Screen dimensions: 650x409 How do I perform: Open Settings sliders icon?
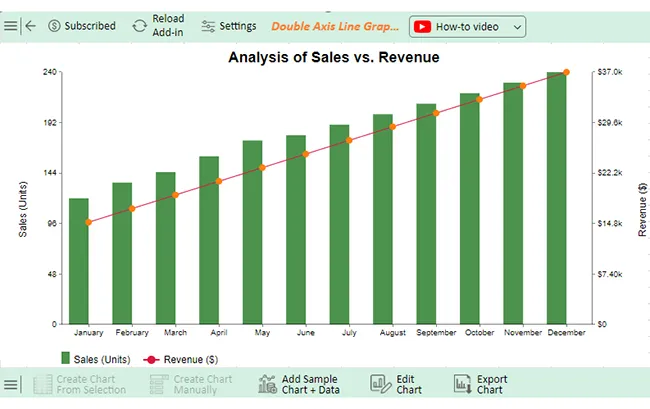tap(208, 27)
